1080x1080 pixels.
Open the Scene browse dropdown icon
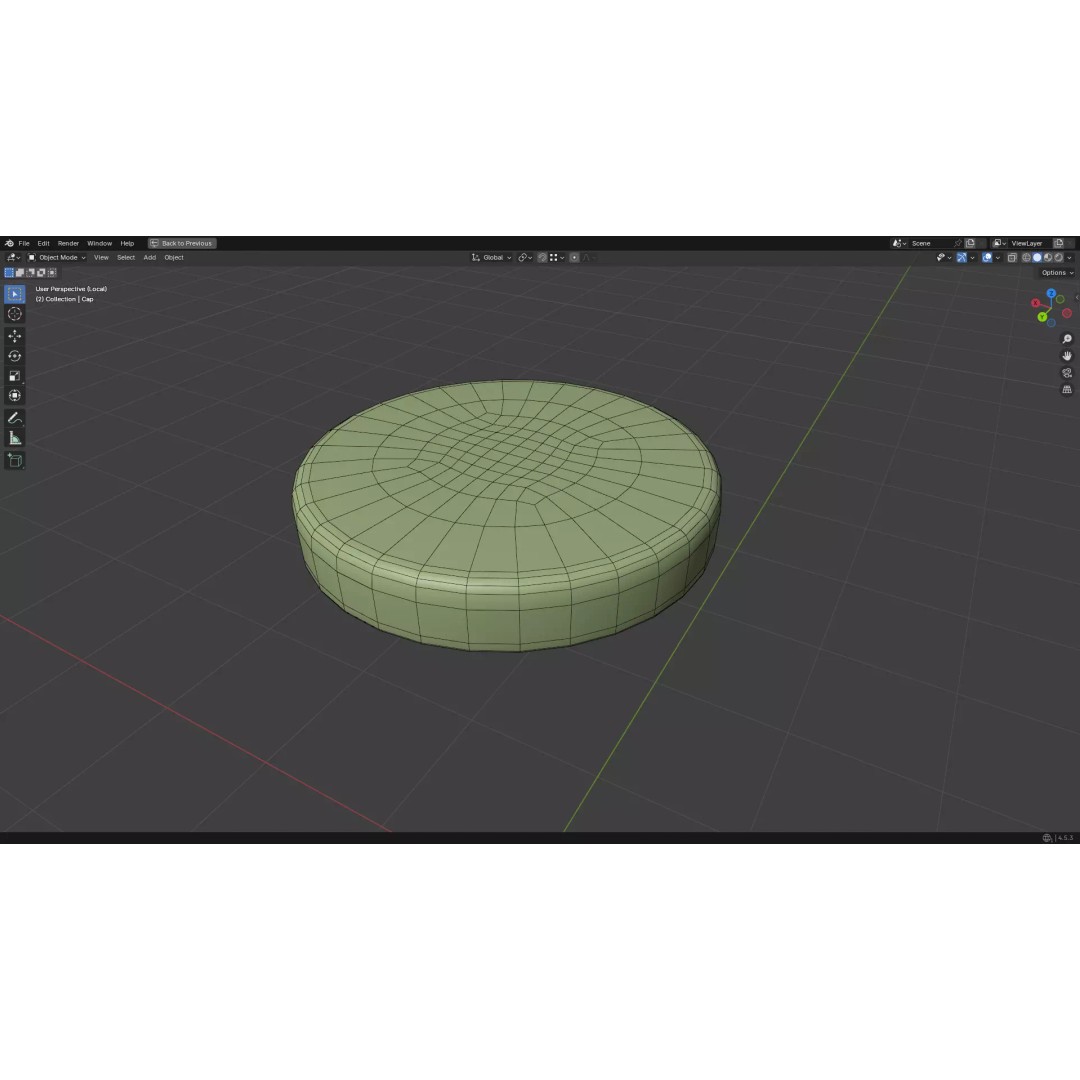tap(899, 243)
